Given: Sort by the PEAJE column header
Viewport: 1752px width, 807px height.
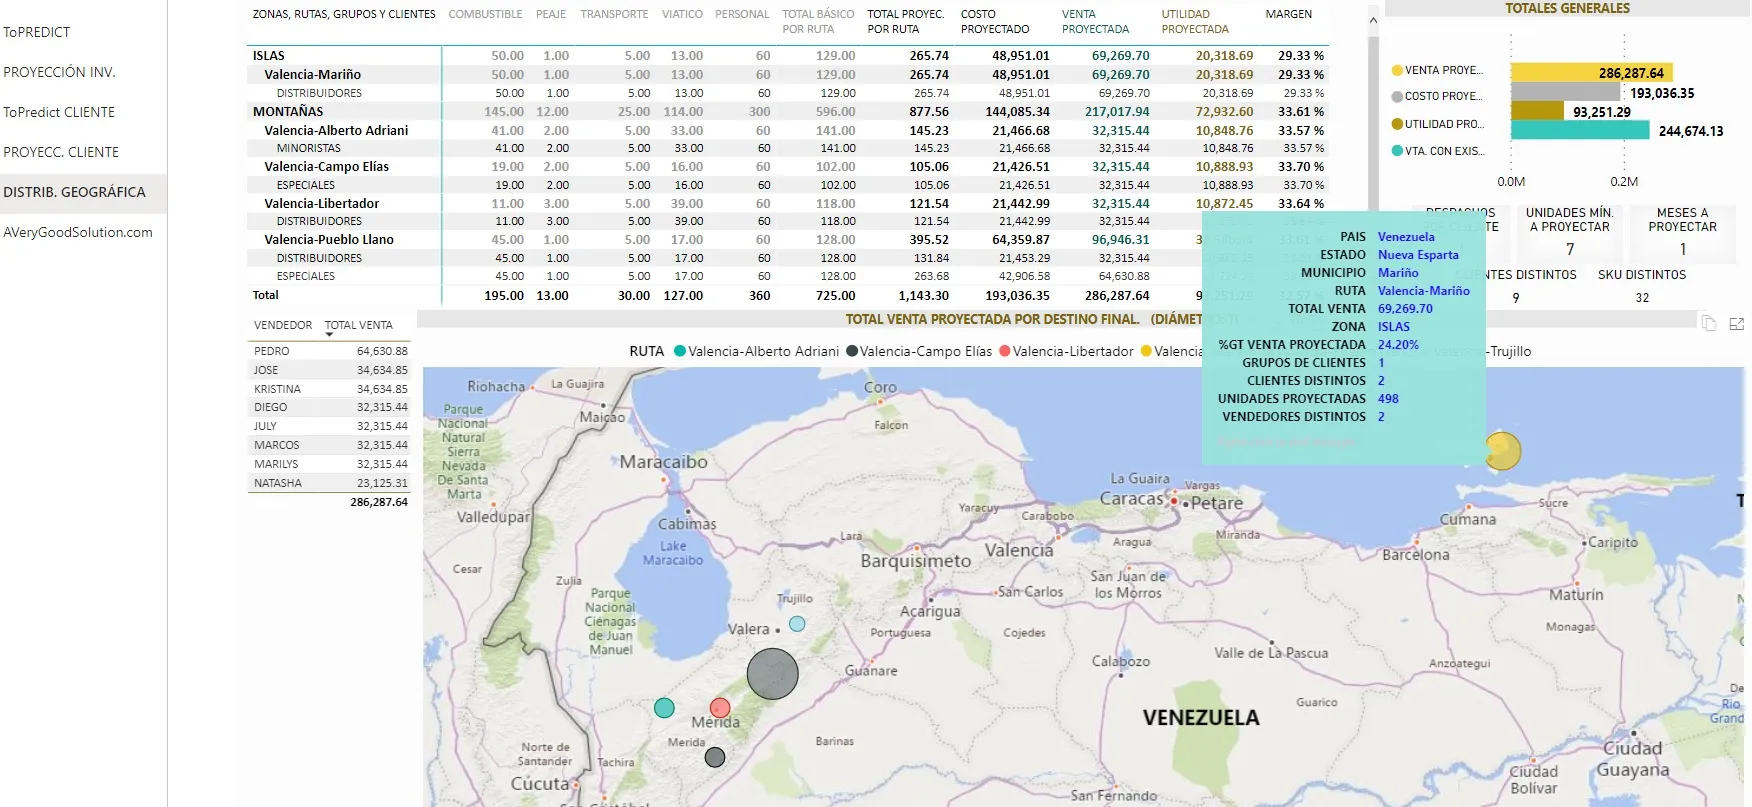Looking at the screenshot, I should tap(551, 14).
